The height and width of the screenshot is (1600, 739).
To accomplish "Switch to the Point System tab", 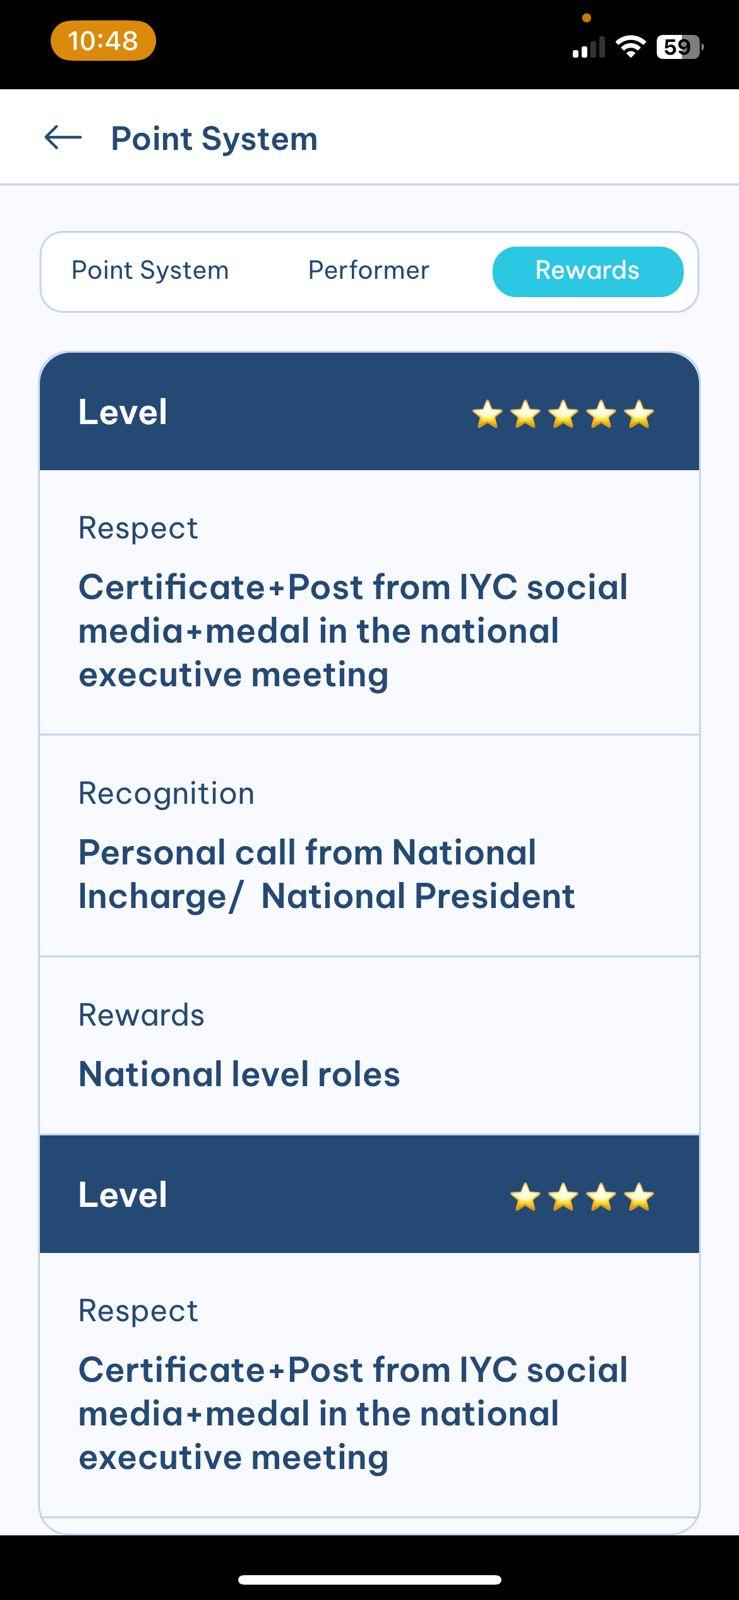I will (x=150, y=270).
